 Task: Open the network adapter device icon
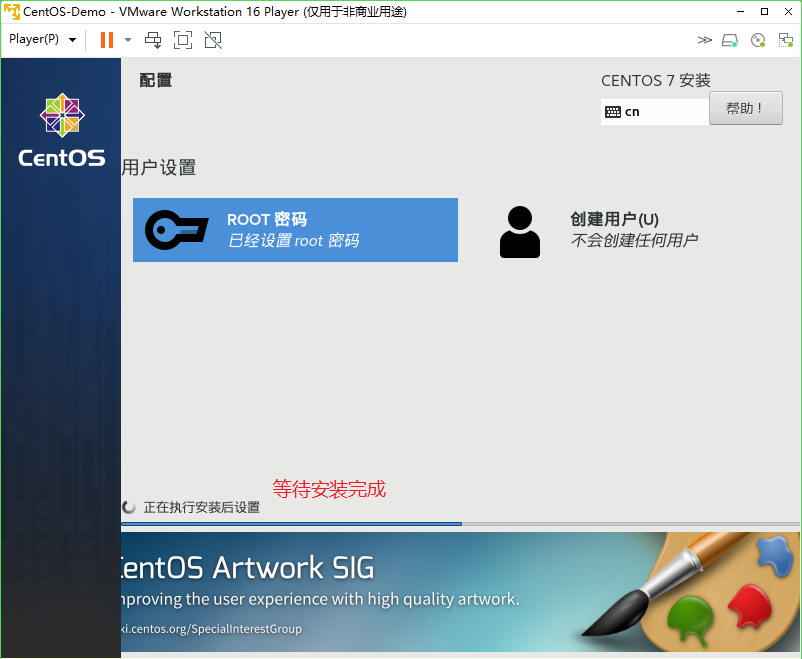[x=785, y=40]
